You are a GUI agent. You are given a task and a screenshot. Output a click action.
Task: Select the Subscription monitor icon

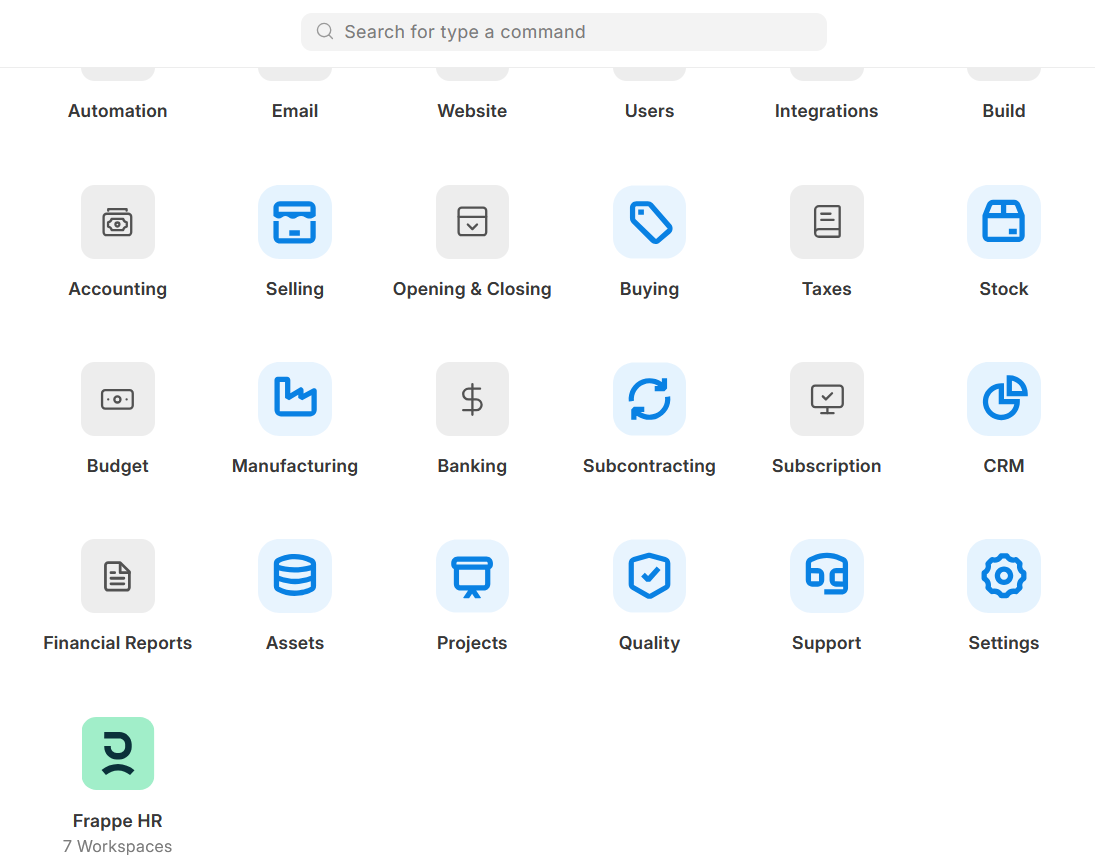(826, 399)
